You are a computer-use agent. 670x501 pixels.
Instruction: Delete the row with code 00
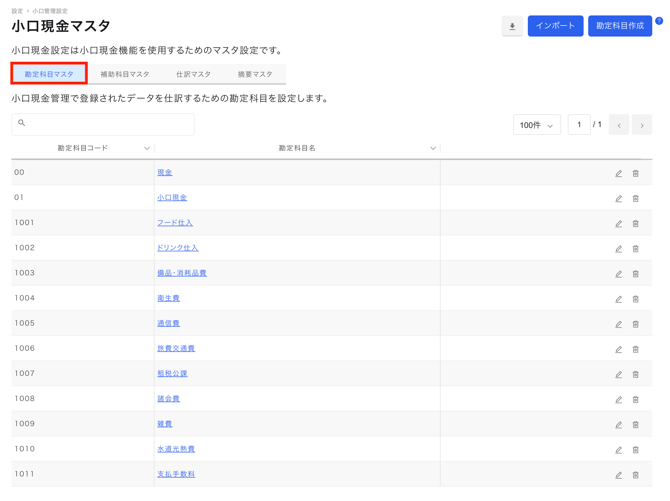pos(635,174)
